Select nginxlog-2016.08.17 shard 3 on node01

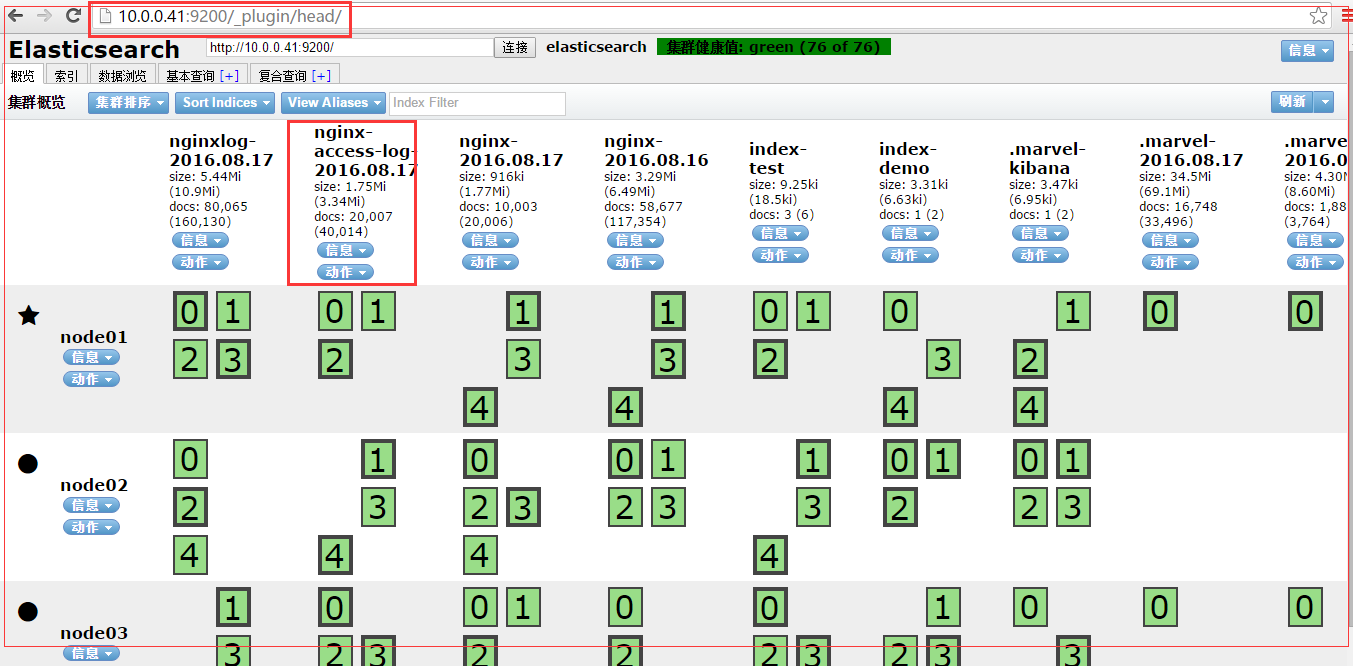pyautogui.click(x=233, y=359)
